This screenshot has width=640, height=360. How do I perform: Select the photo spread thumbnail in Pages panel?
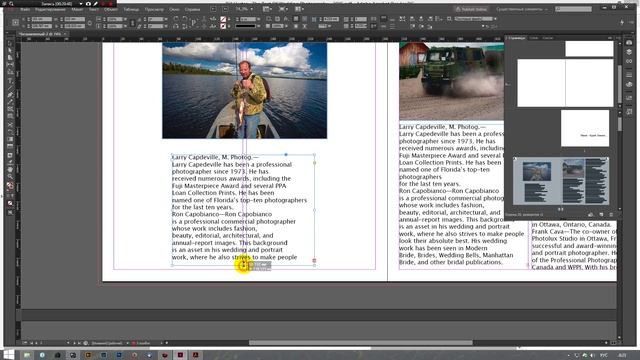coord(561,182)
